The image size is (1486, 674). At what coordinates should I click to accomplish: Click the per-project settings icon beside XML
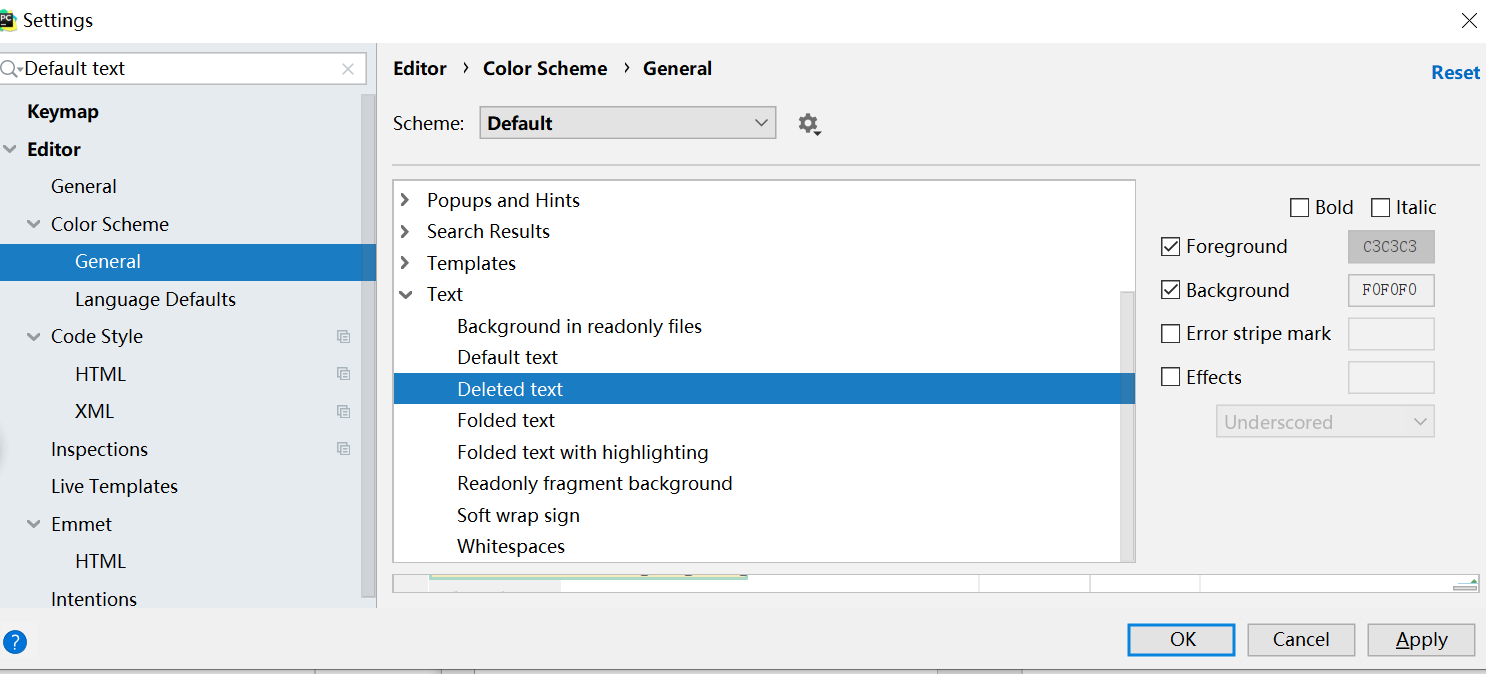pyautogui.click(x=344, y=411)
